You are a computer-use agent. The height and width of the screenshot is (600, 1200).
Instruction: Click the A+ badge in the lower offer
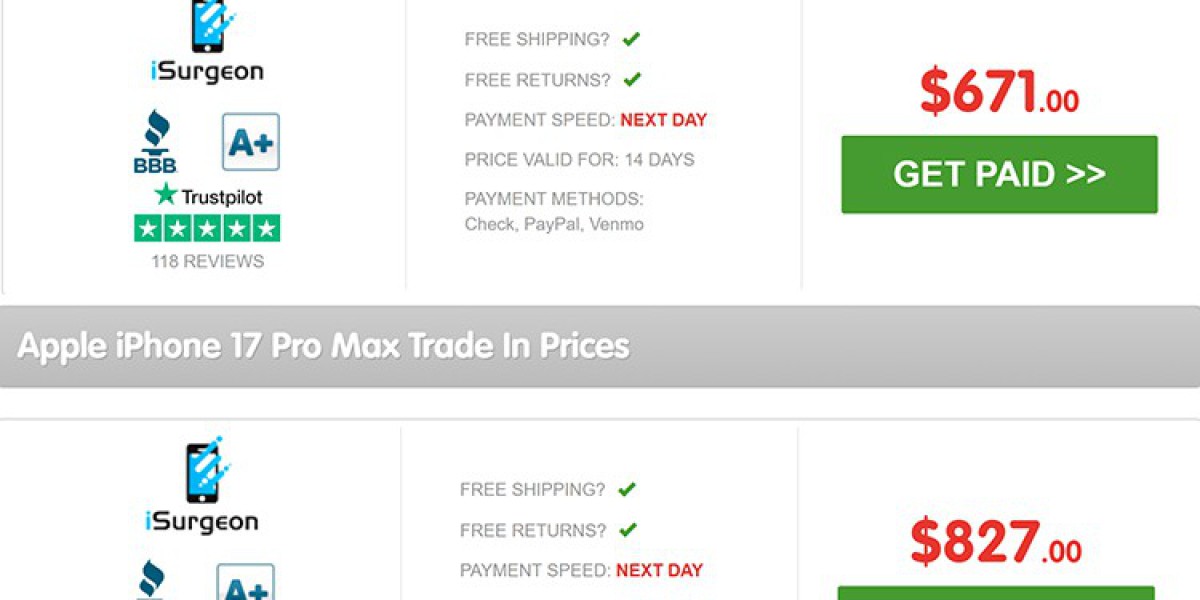[x=245, y=582]
